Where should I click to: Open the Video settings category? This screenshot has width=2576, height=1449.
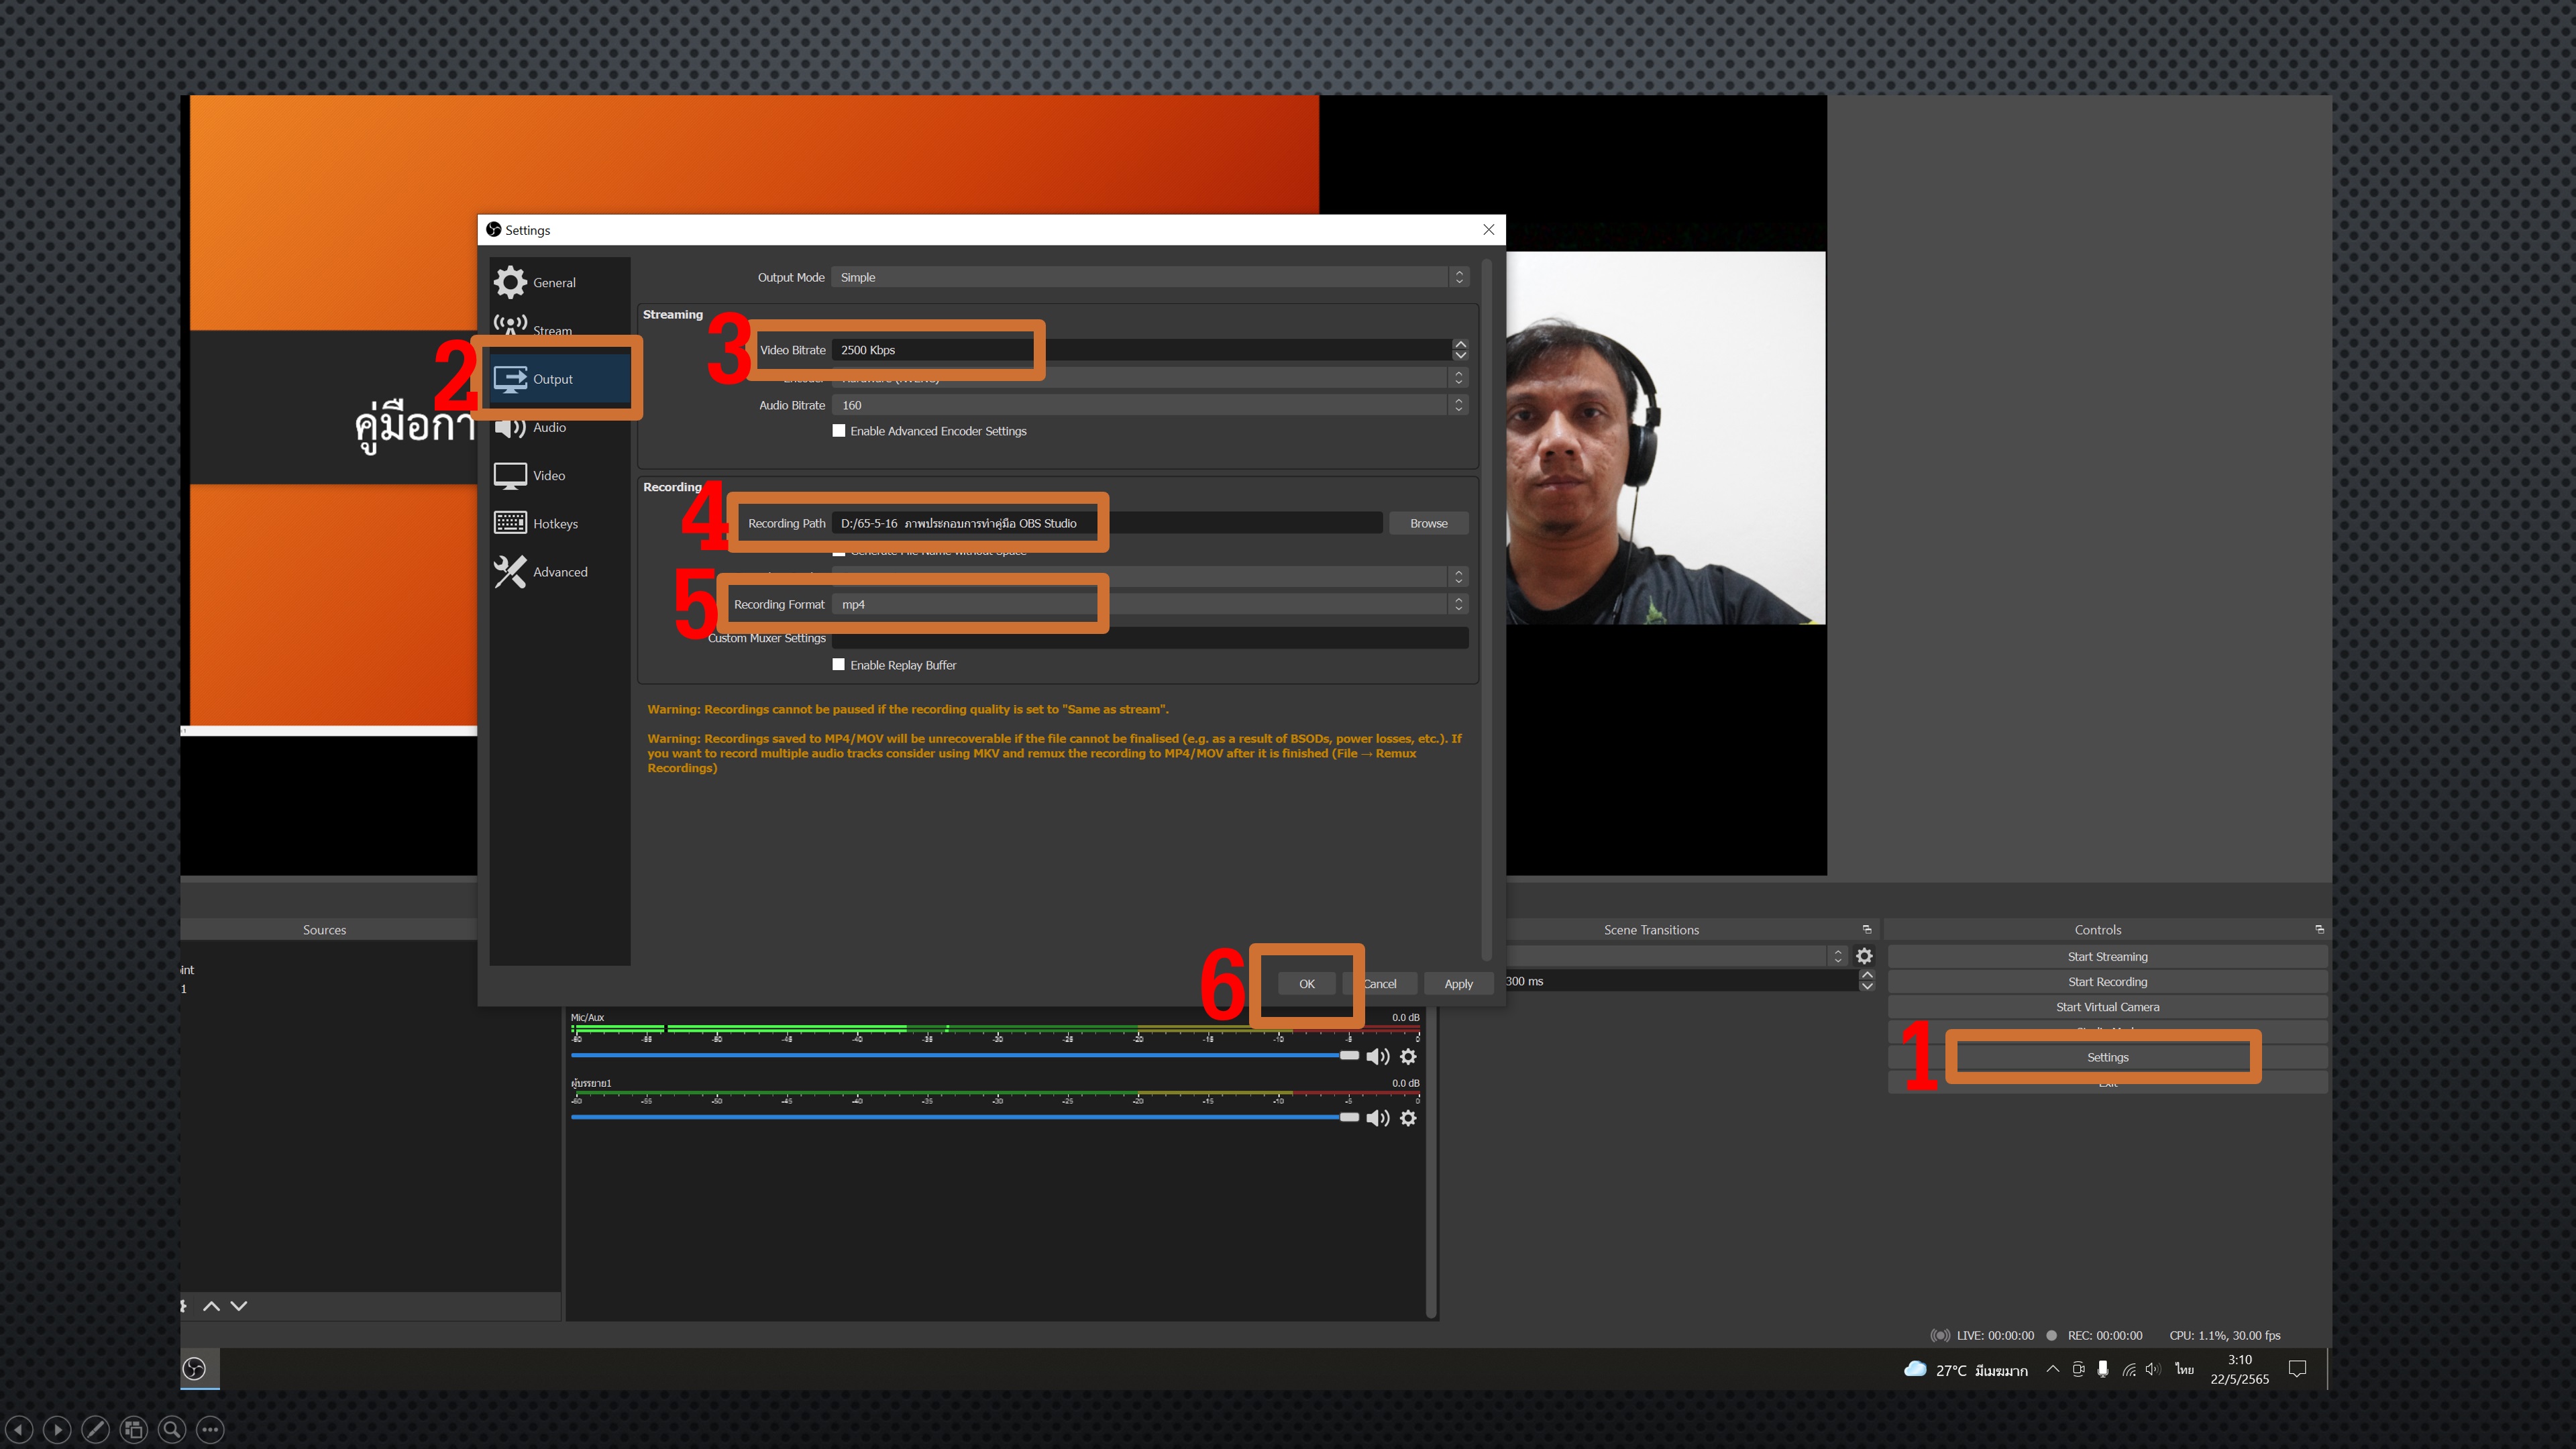tap(559, 476)
